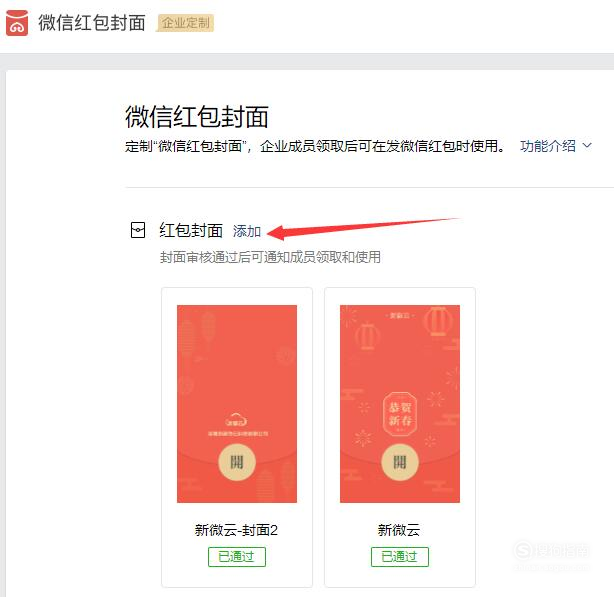
Task: Click the cloud logo on 新微云-封面2 cover
Action: pyautogui.click(x=237, y=420)
